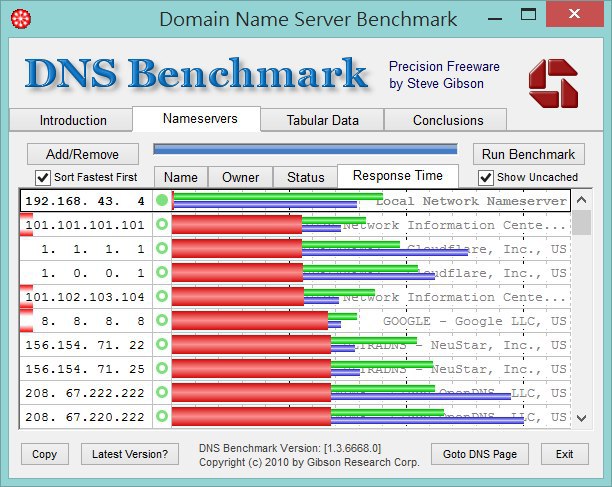Select the 156.154. 71. 25 IP address

click(x=85, y=369)
